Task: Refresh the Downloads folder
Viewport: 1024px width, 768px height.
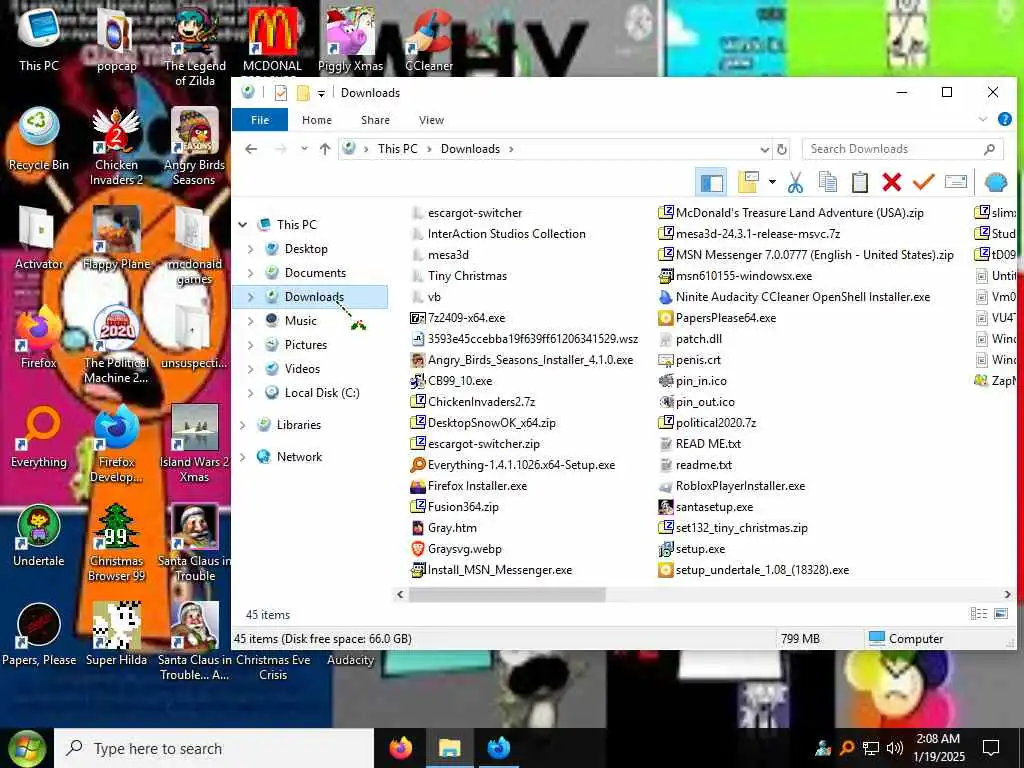Action: coord(782,150)
